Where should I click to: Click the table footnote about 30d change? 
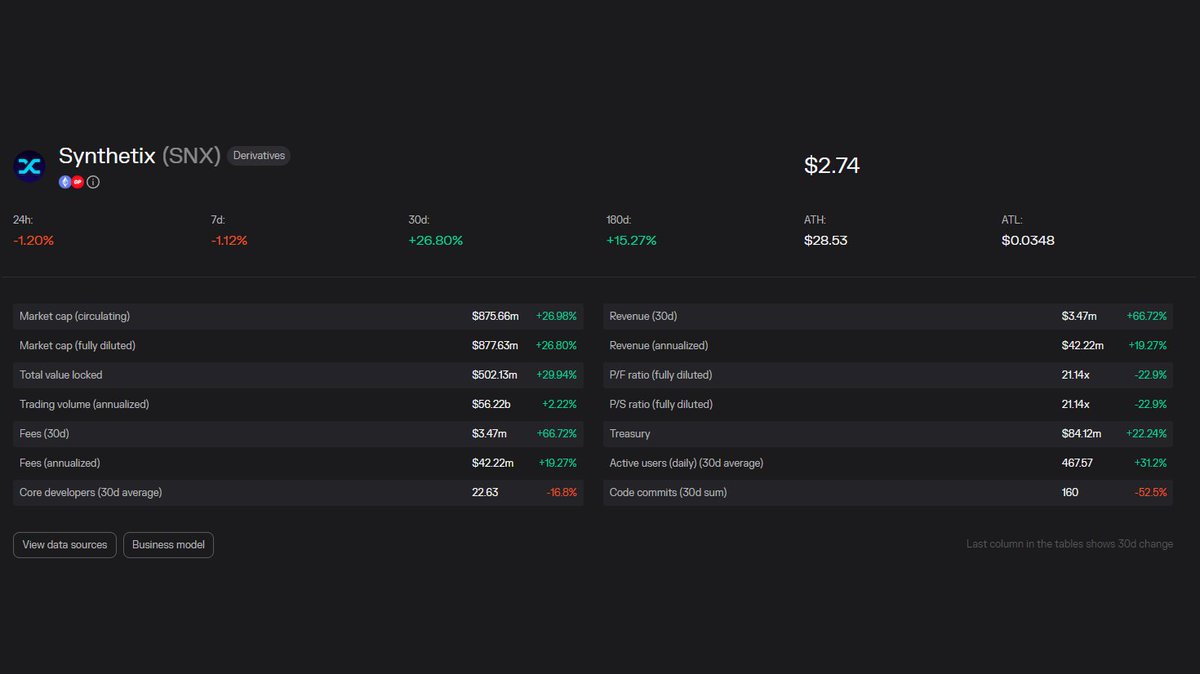click(x=1070, y=544)
